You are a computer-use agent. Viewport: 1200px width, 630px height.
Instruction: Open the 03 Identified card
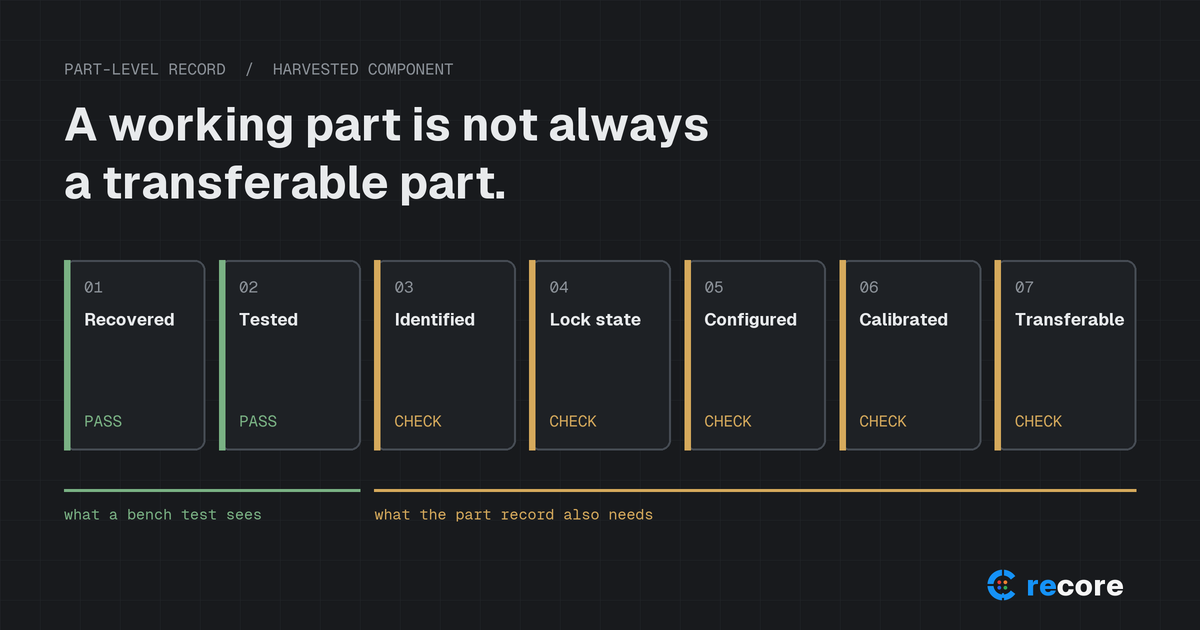pos(445,355)
